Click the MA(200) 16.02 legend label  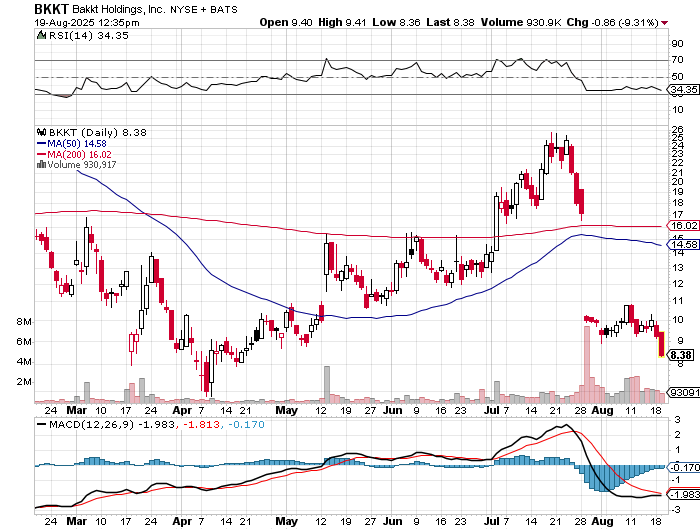point(79,154)
